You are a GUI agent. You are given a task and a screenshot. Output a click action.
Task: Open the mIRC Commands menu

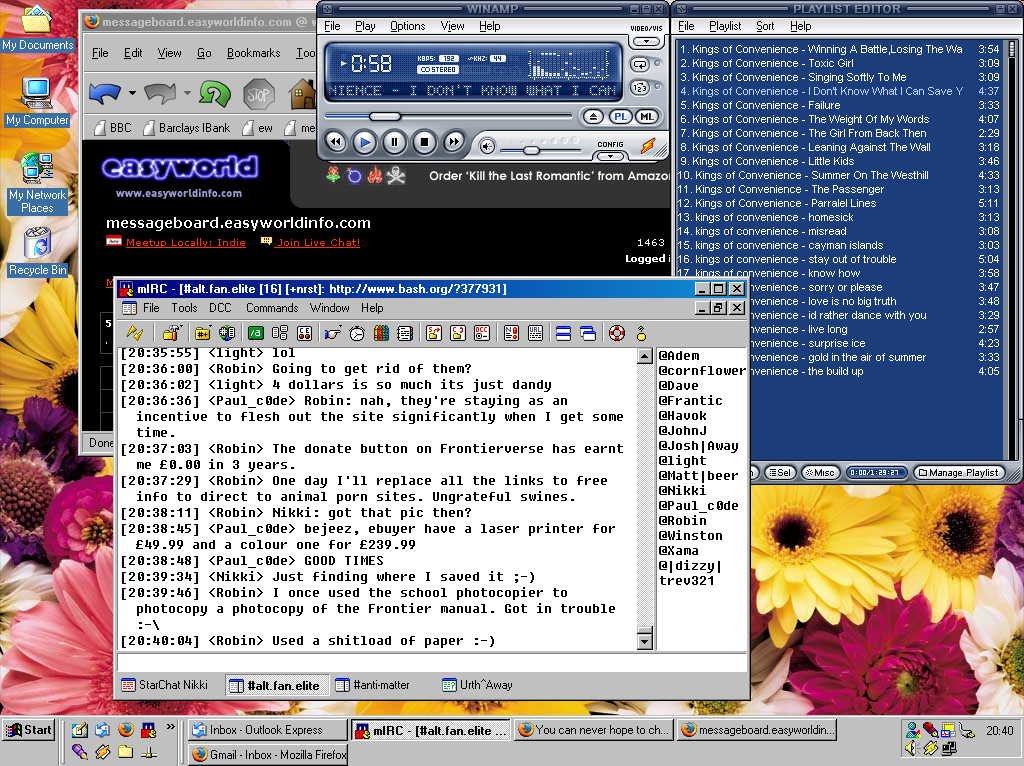point(271,308)
